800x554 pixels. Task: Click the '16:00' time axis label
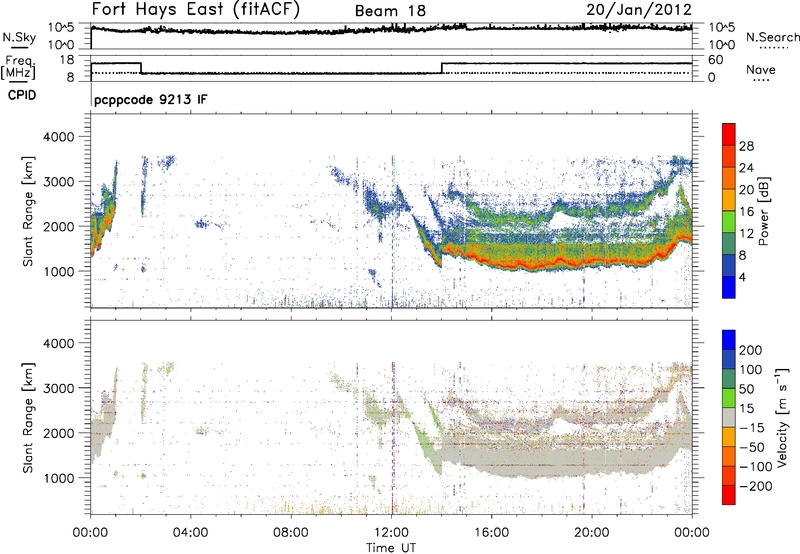coord(491,533)
